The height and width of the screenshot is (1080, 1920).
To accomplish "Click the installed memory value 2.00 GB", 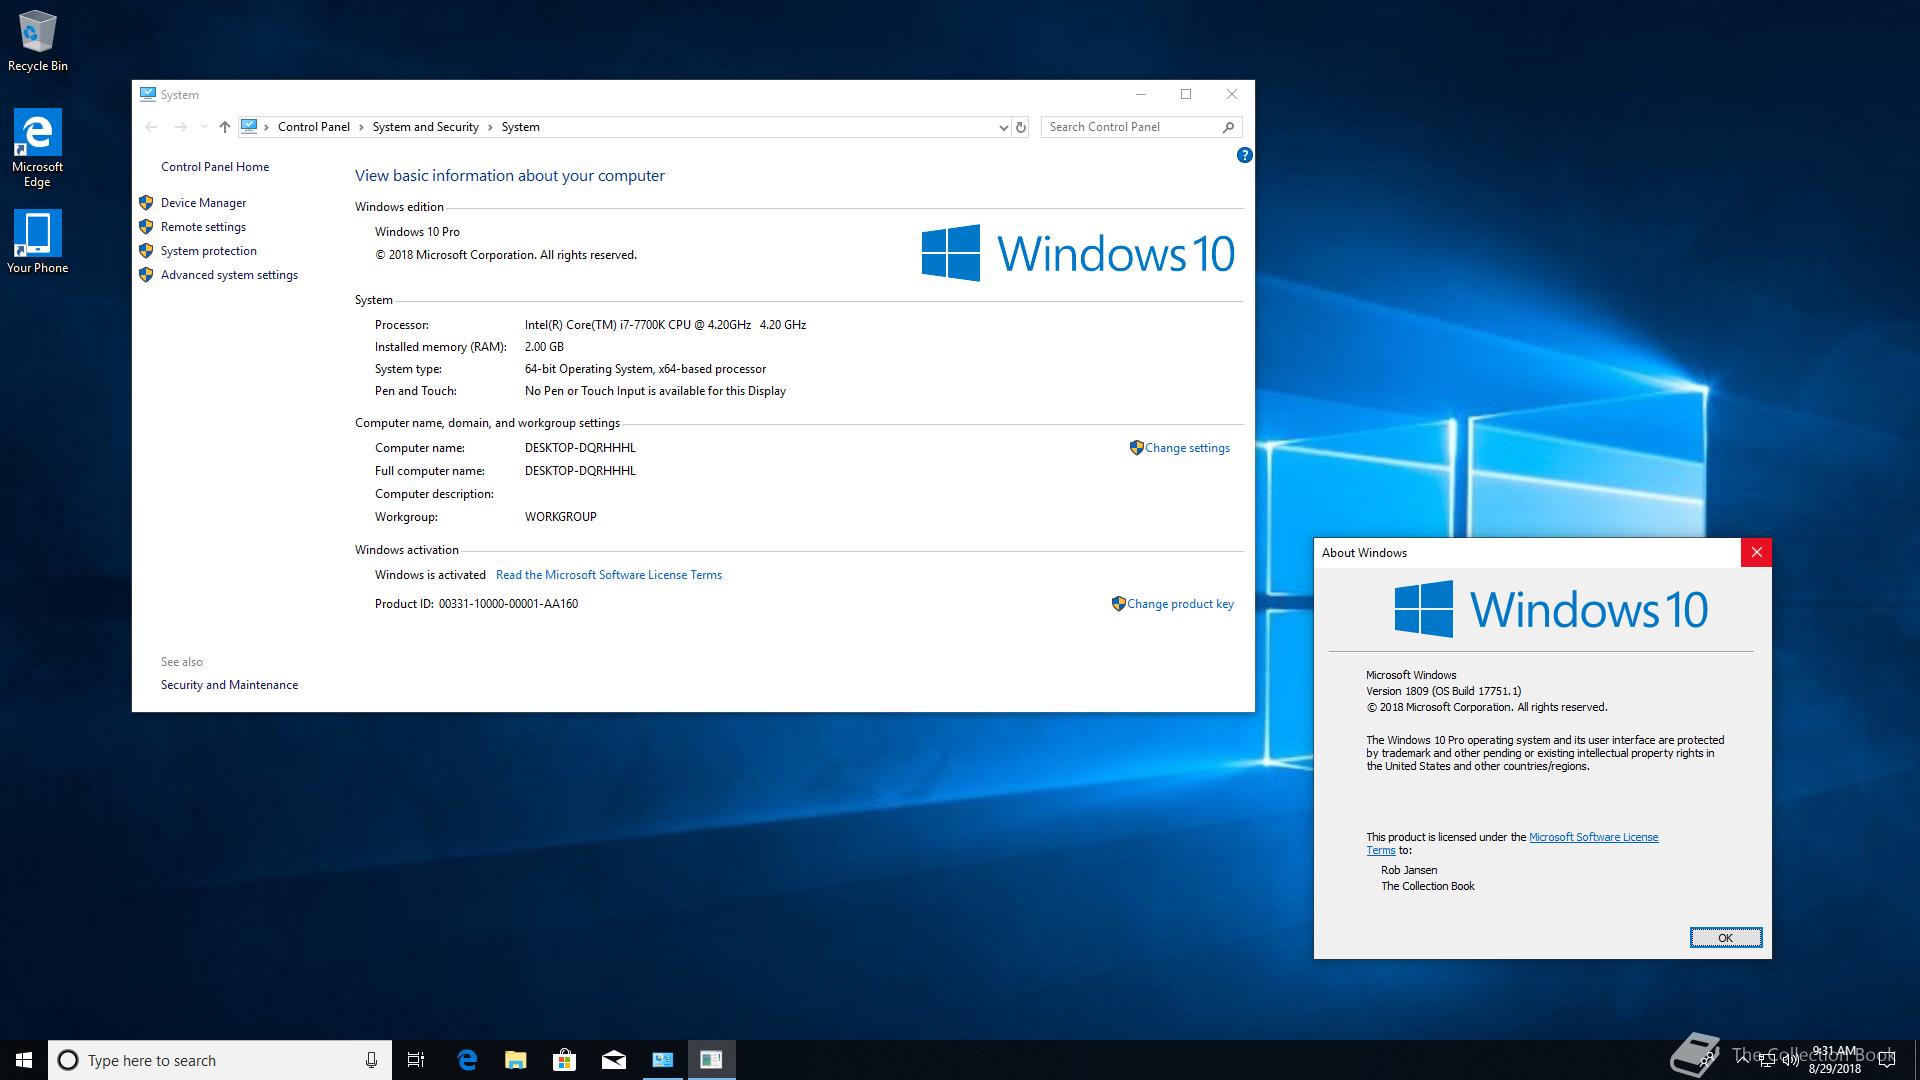I will tap(544, 347).
